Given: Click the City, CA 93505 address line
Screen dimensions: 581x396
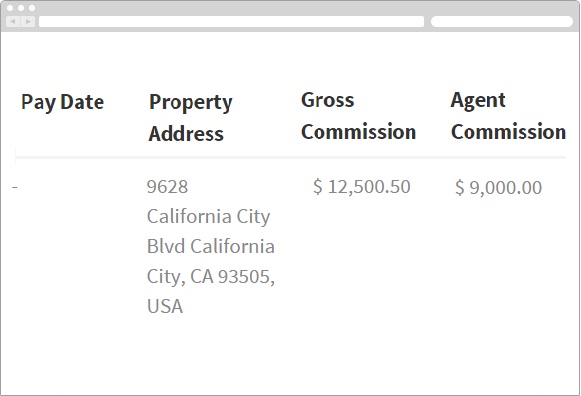Looking at the screenshot, I should tap(210, 276).
